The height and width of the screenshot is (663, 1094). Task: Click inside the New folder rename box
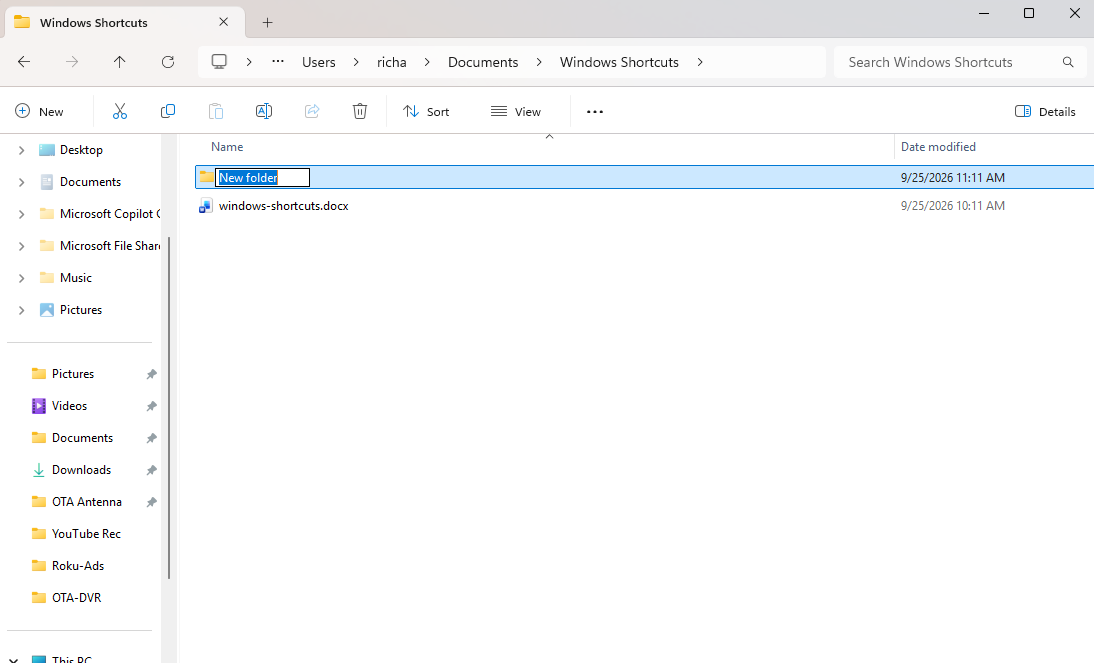(262, 177)
